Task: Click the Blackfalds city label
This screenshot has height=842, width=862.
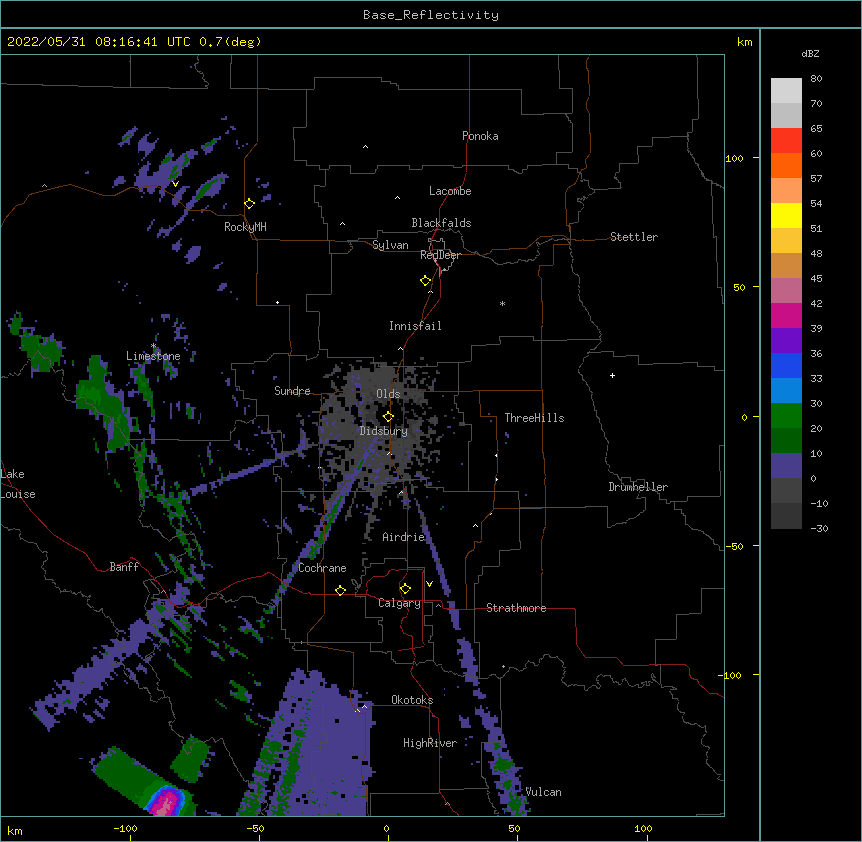Action: pos(441,223)
